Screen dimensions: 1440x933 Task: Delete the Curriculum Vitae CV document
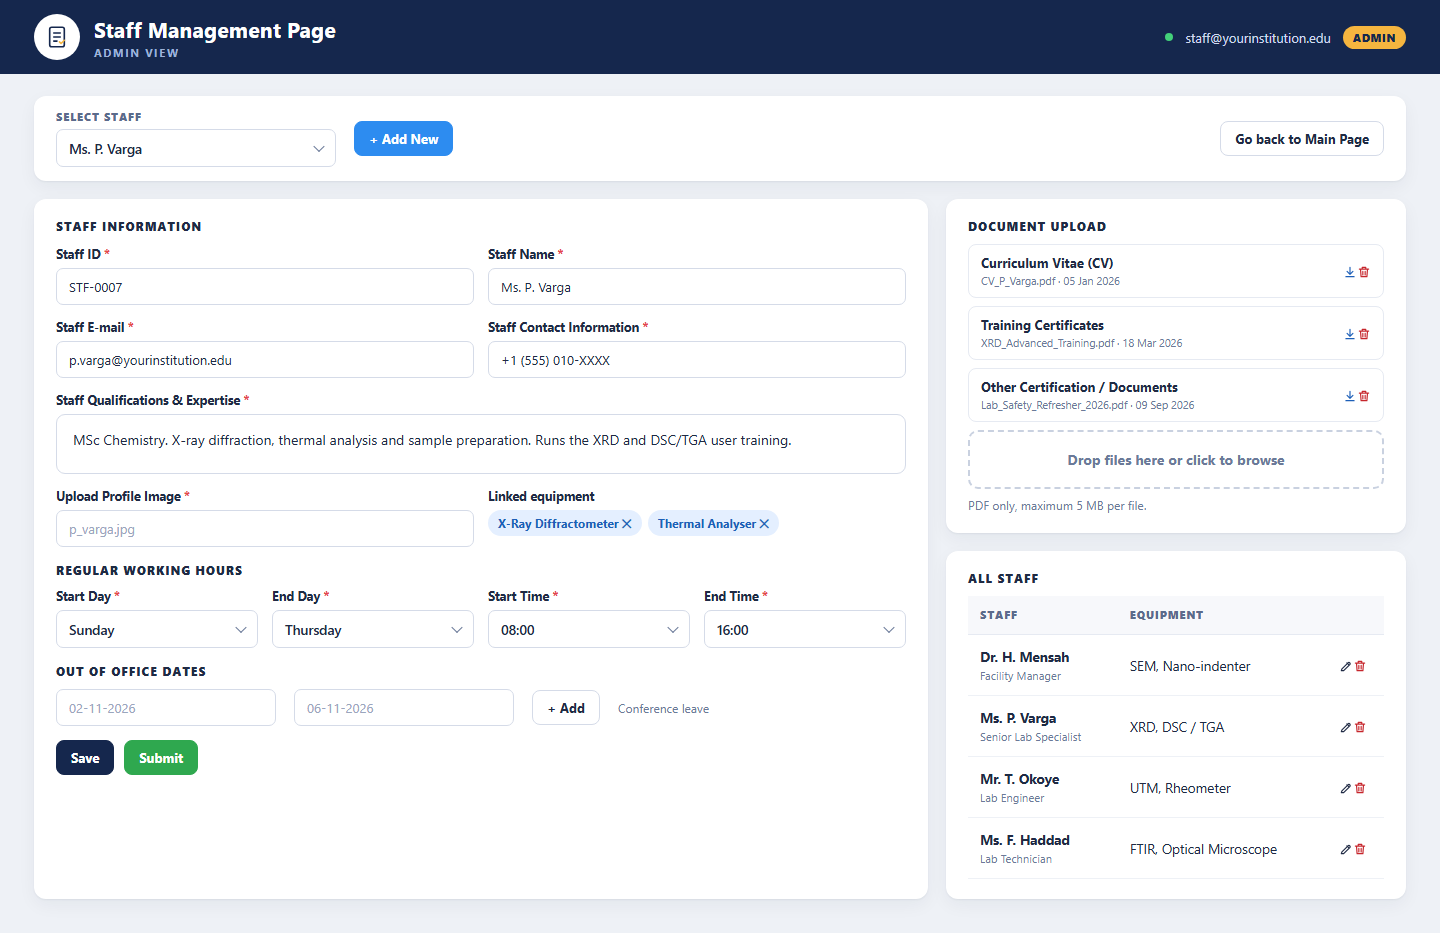pyautogui.click(x=1364, y=272)
